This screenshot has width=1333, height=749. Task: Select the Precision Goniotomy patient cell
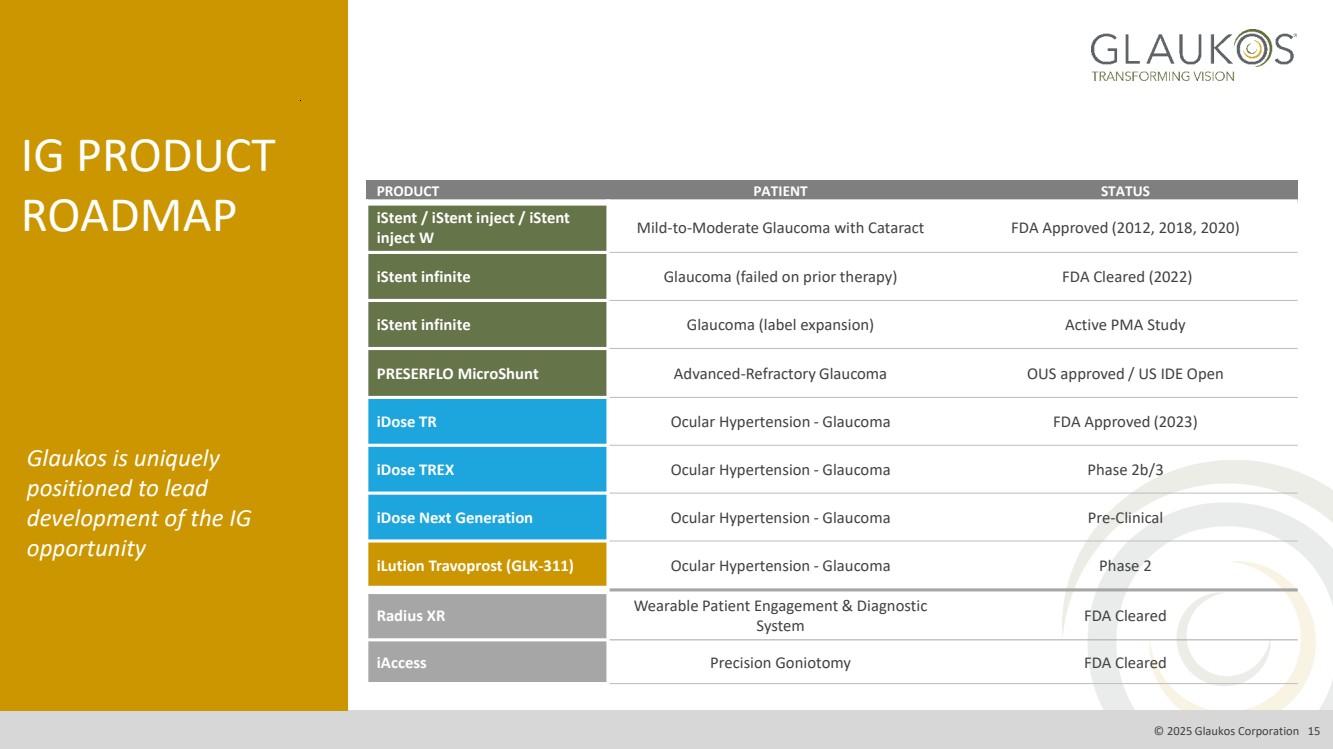tap(780, 663)
